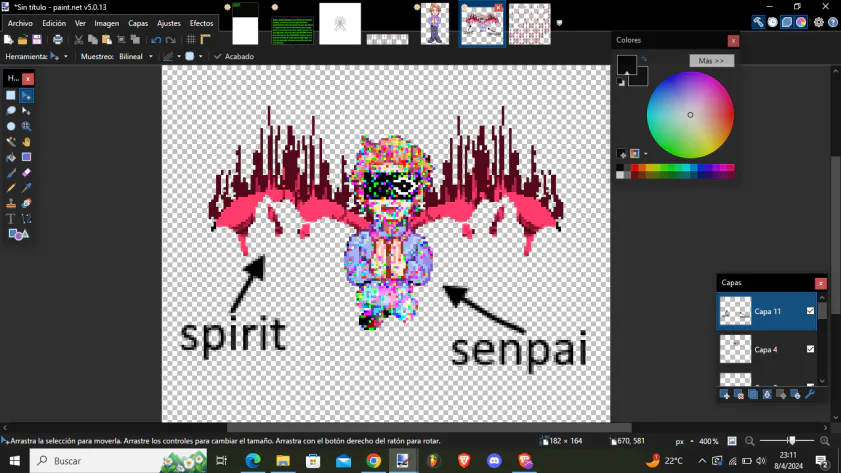Click the Print icon in toolbar
The height and width of the screenshot is (473, 841).
(x=57, y=40)
